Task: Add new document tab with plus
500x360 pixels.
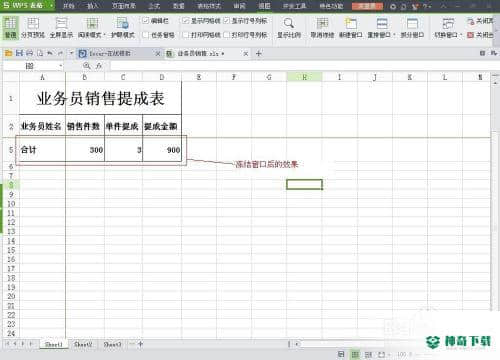Action: (x=259, y=53)
